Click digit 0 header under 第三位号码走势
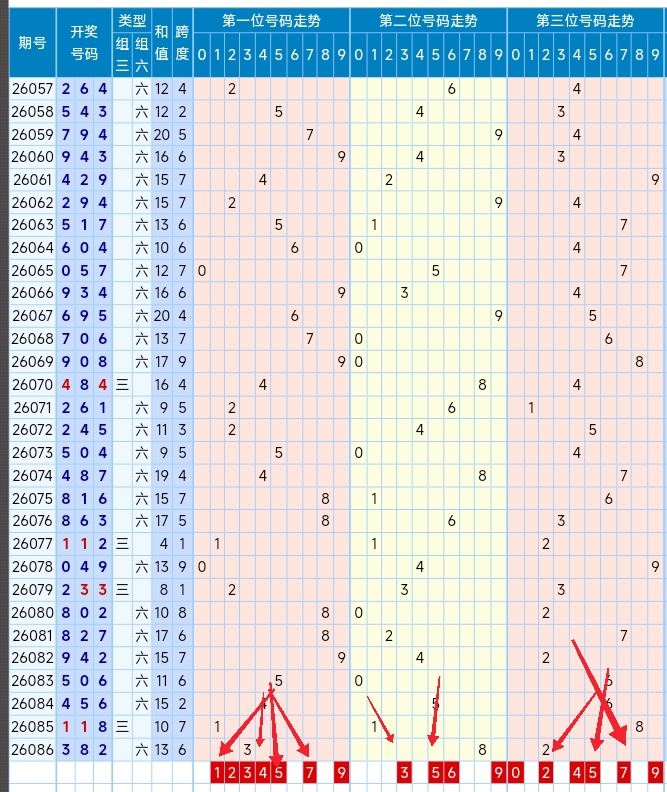The image size is (667, 792). coord(516,55)
